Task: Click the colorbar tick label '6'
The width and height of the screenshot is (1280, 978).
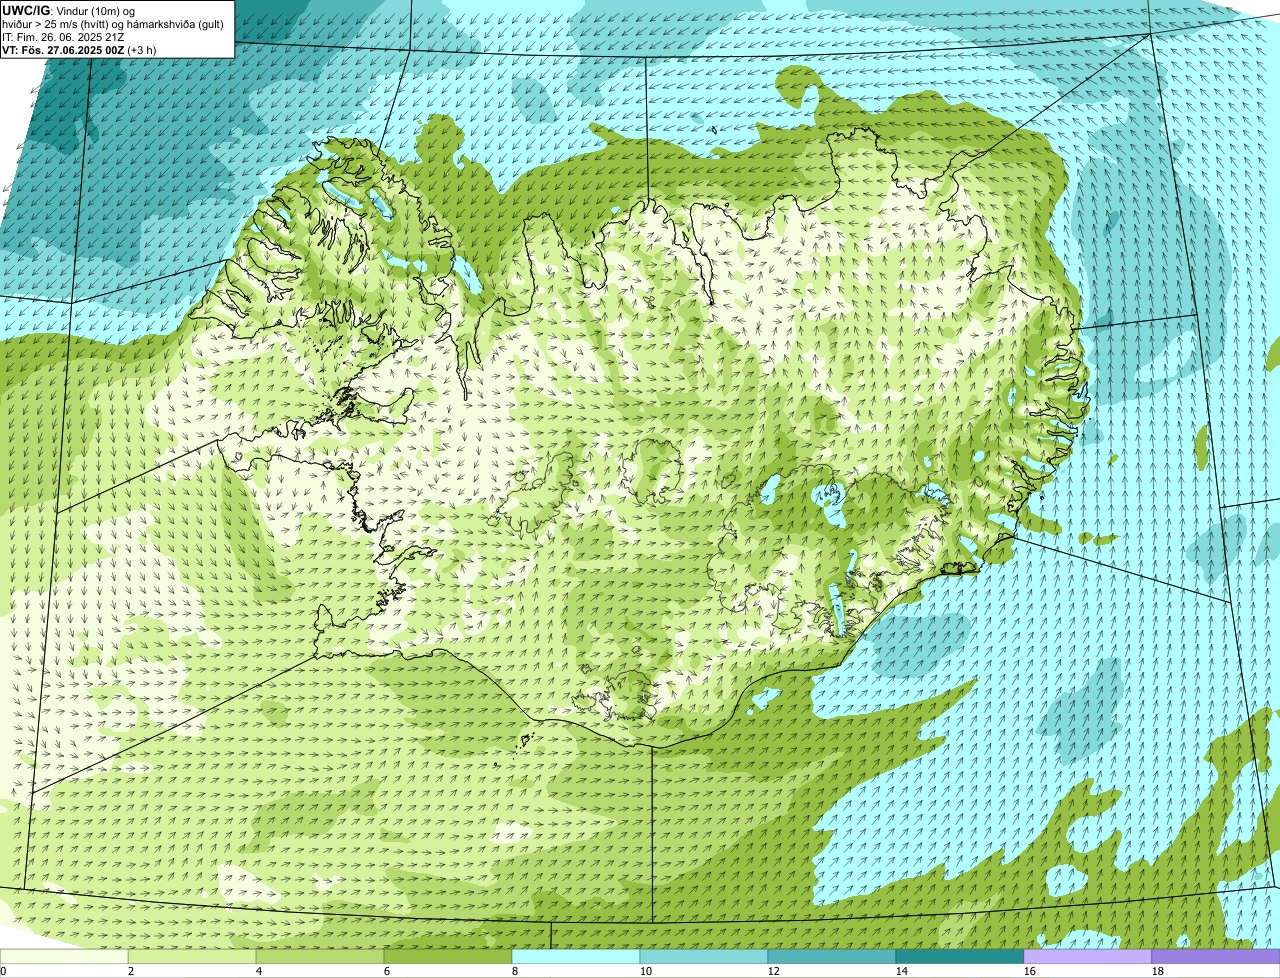Action: 387,971
